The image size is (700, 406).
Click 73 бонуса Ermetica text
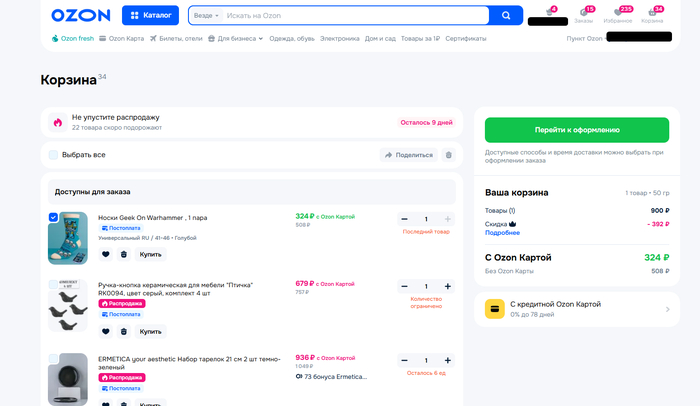pyautogui.click(x=331, y=377)
